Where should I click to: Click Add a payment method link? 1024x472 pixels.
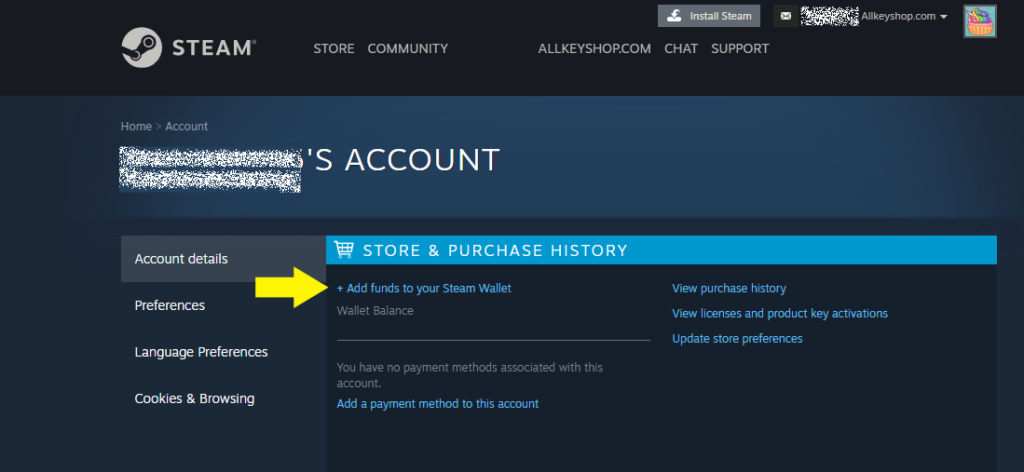coord(437,404)
